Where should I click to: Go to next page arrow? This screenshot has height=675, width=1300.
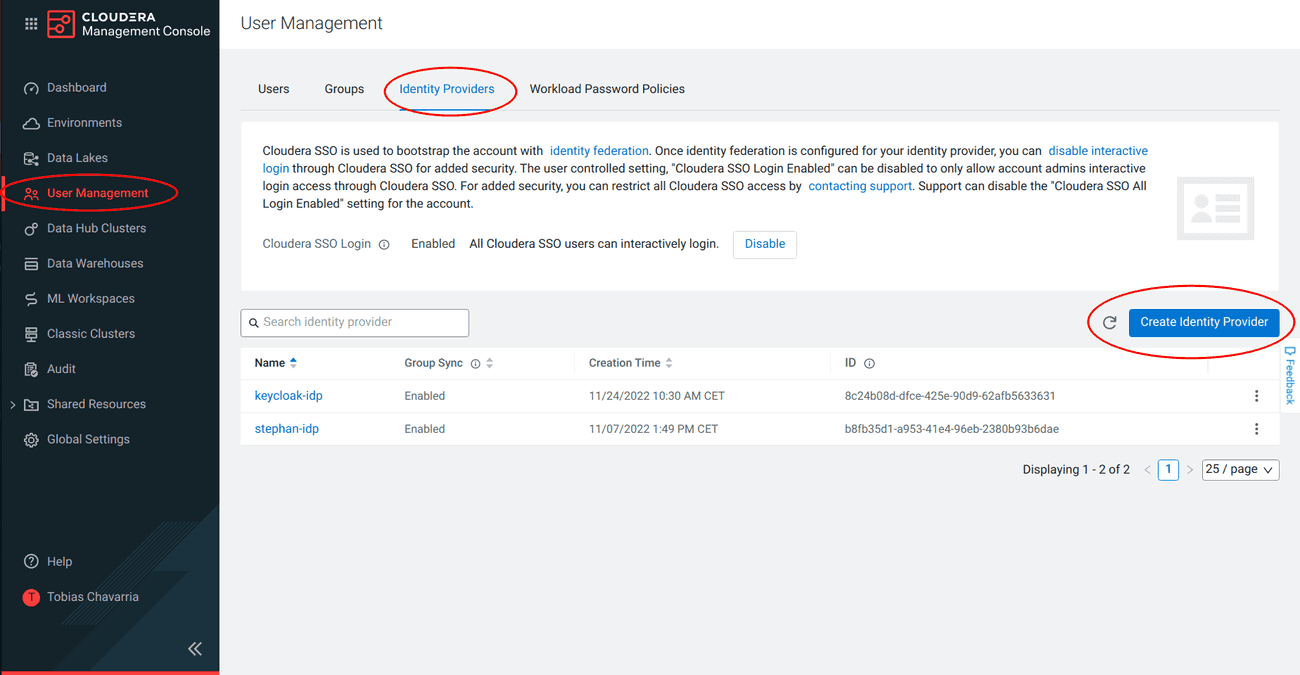click(x=1190, y=470)
